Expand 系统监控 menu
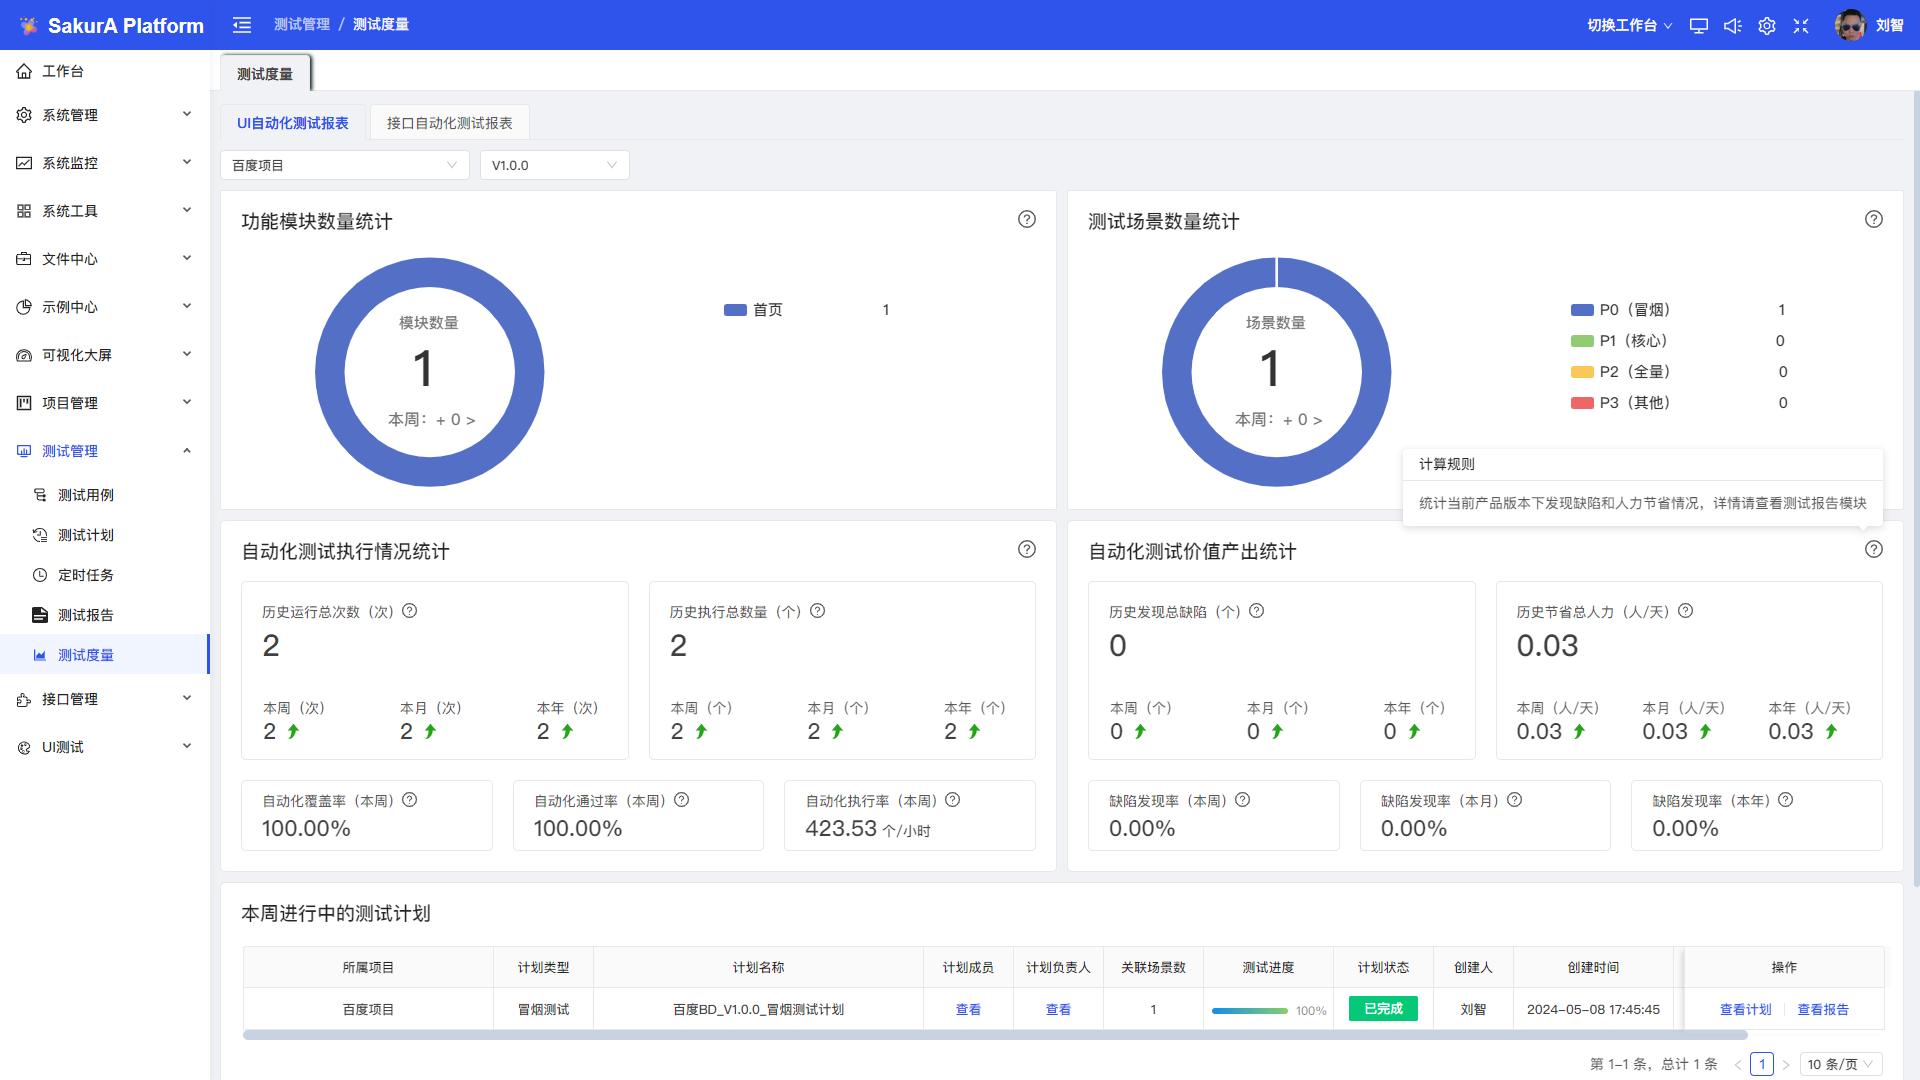The height and width of the screenshot is (1080, 1920). click(x=105, y=163)
